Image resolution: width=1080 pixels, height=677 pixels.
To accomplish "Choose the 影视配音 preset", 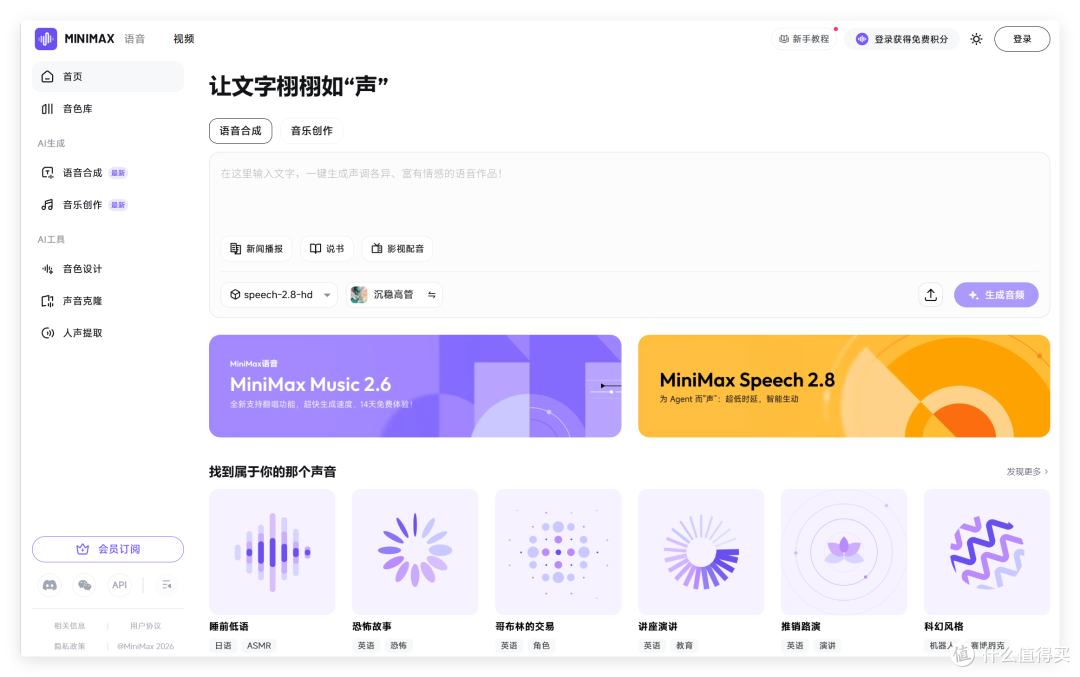I will pos(397,249).
